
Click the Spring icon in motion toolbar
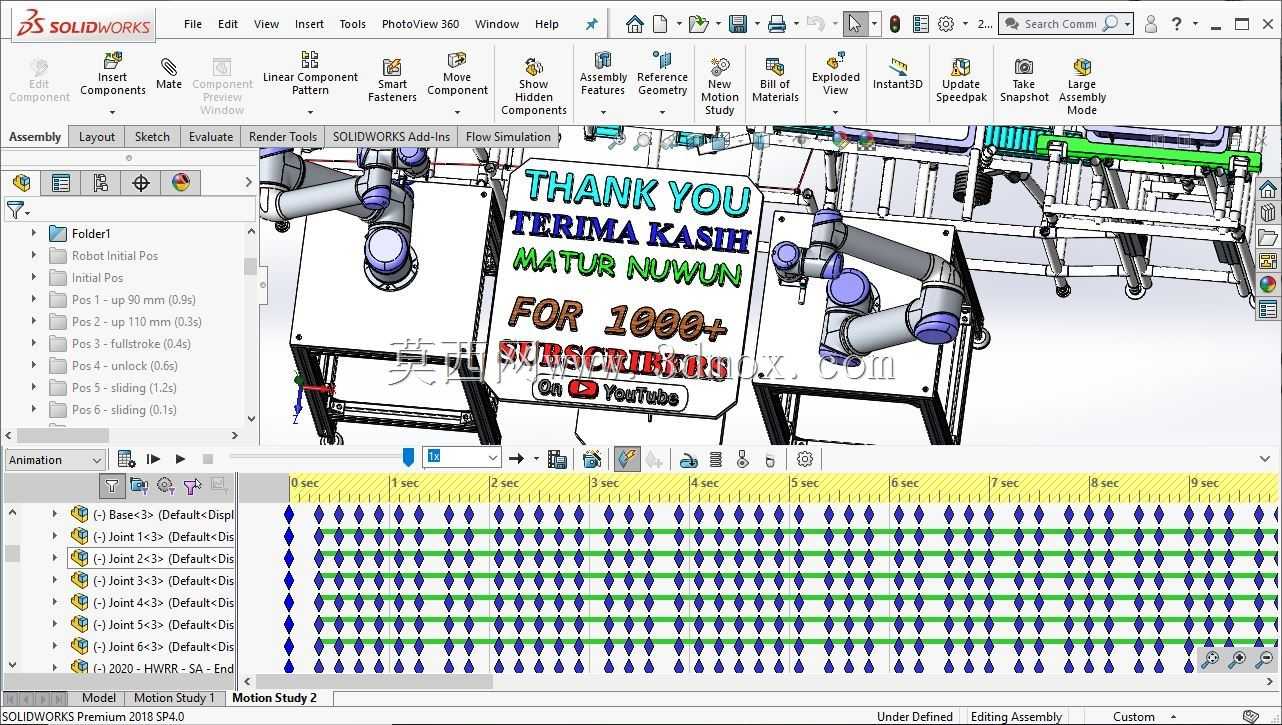pos(715,459)
